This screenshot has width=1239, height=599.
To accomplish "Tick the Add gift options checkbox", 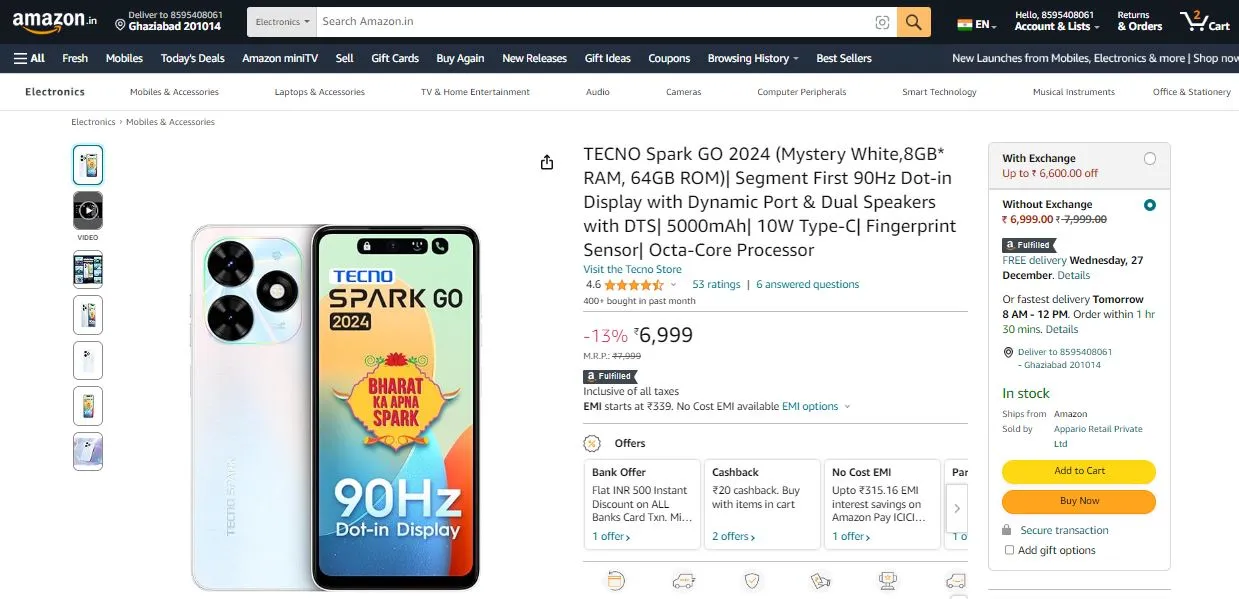I will pyautogui.click(x=1009, y=550).
